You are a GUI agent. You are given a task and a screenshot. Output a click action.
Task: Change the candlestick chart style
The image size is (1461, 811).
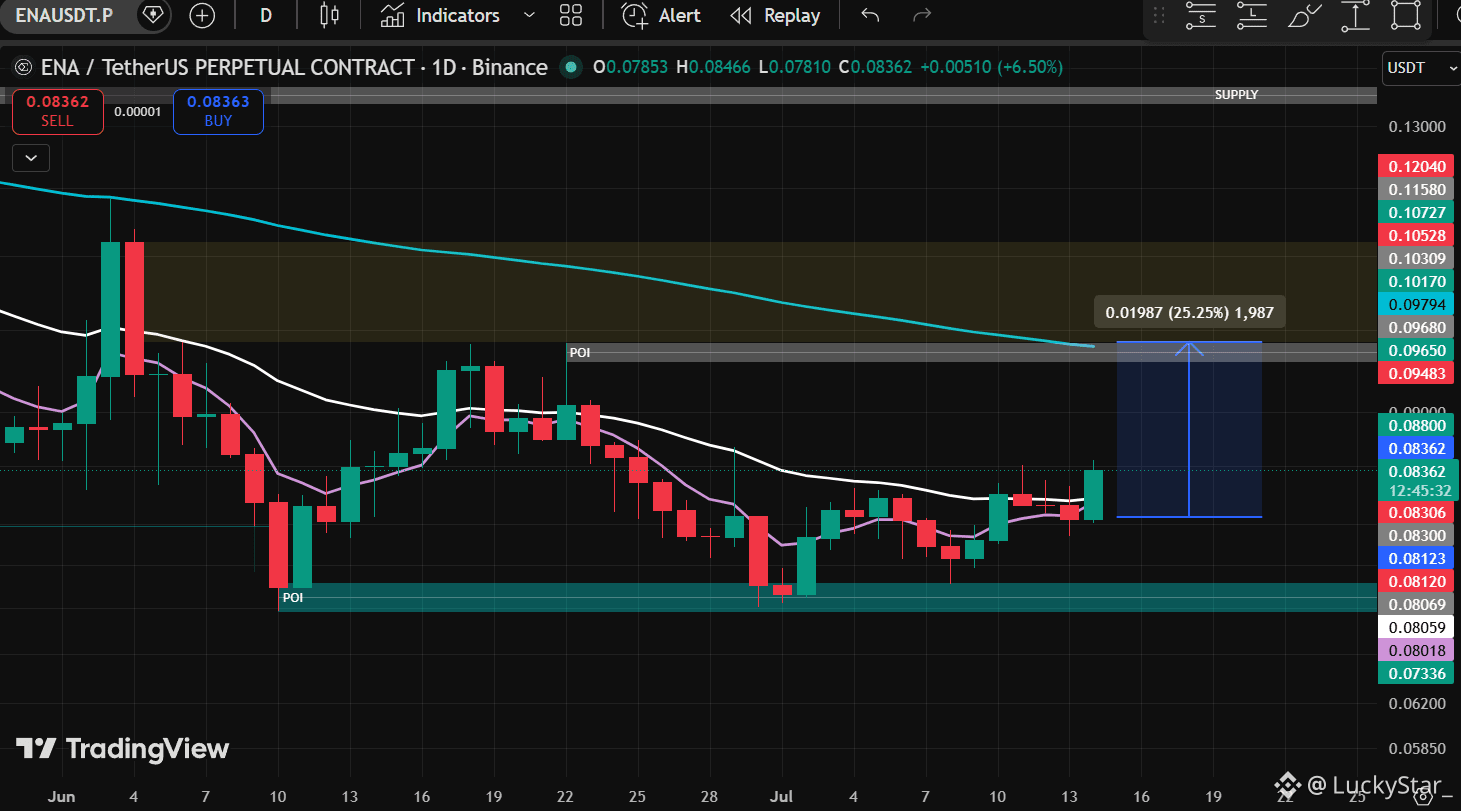coord(330,15)
